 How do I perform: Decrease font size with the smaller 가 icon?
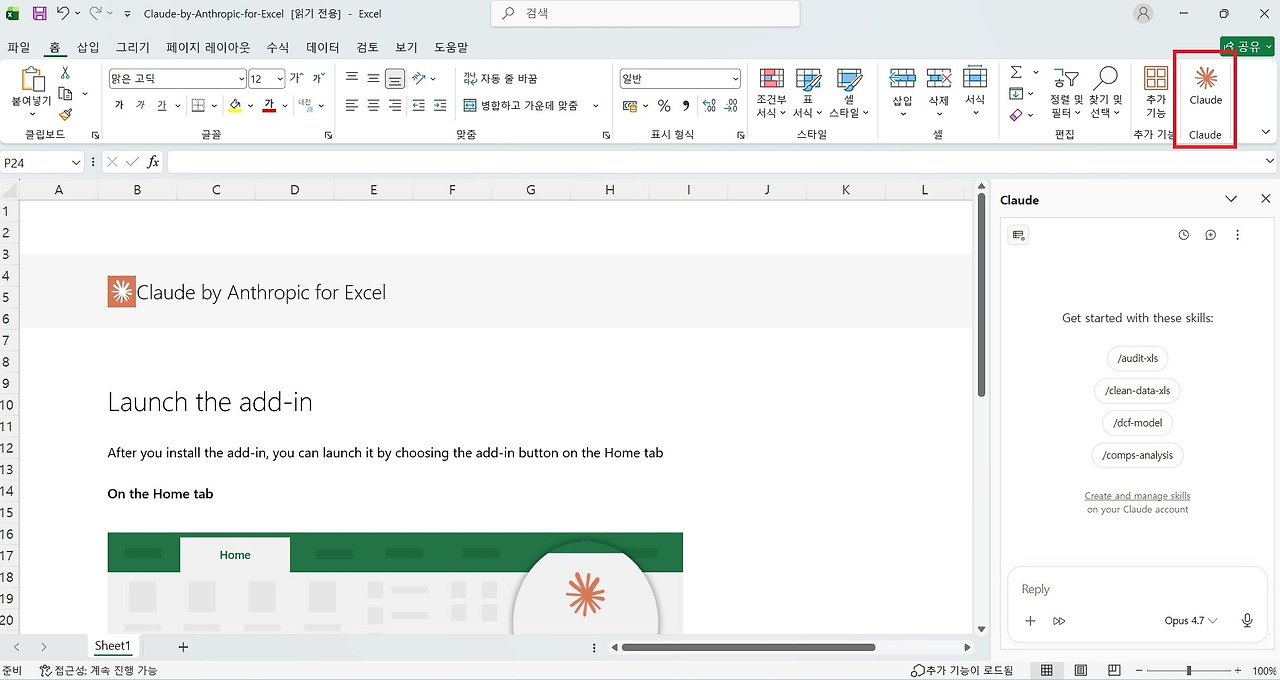[318, 78]
